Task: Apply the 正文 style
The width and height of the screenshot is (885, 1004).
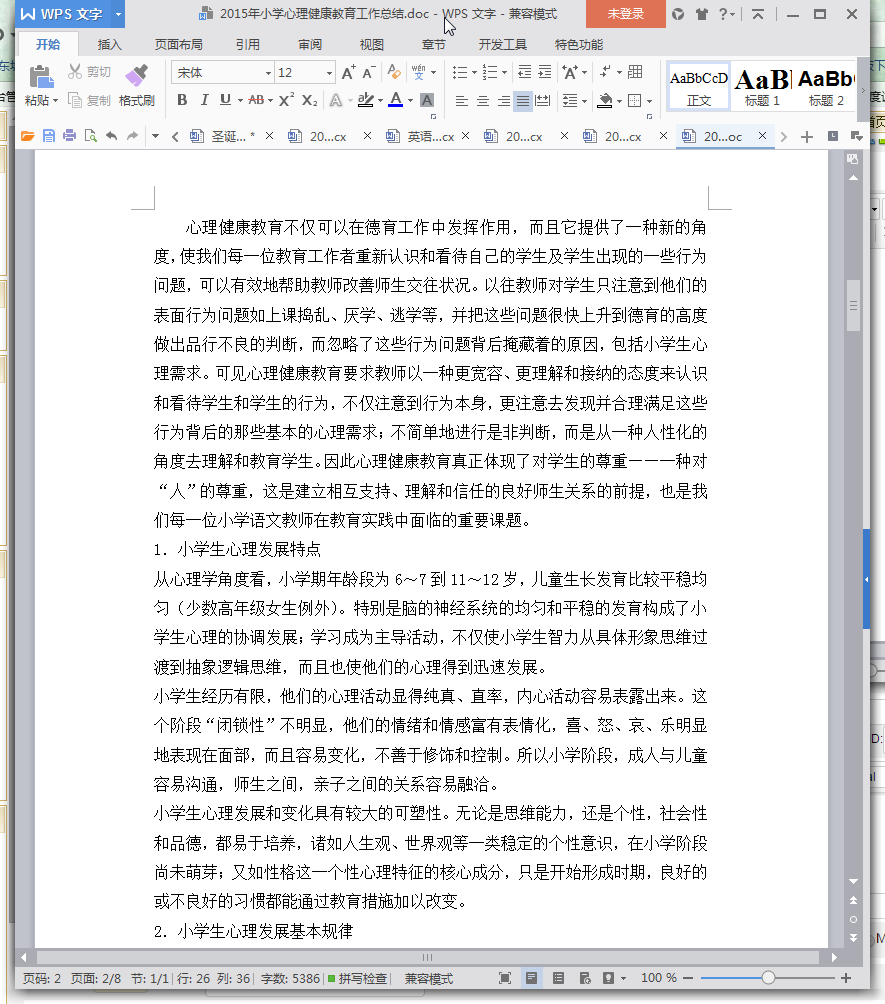Action: click(x=699, y=87)
